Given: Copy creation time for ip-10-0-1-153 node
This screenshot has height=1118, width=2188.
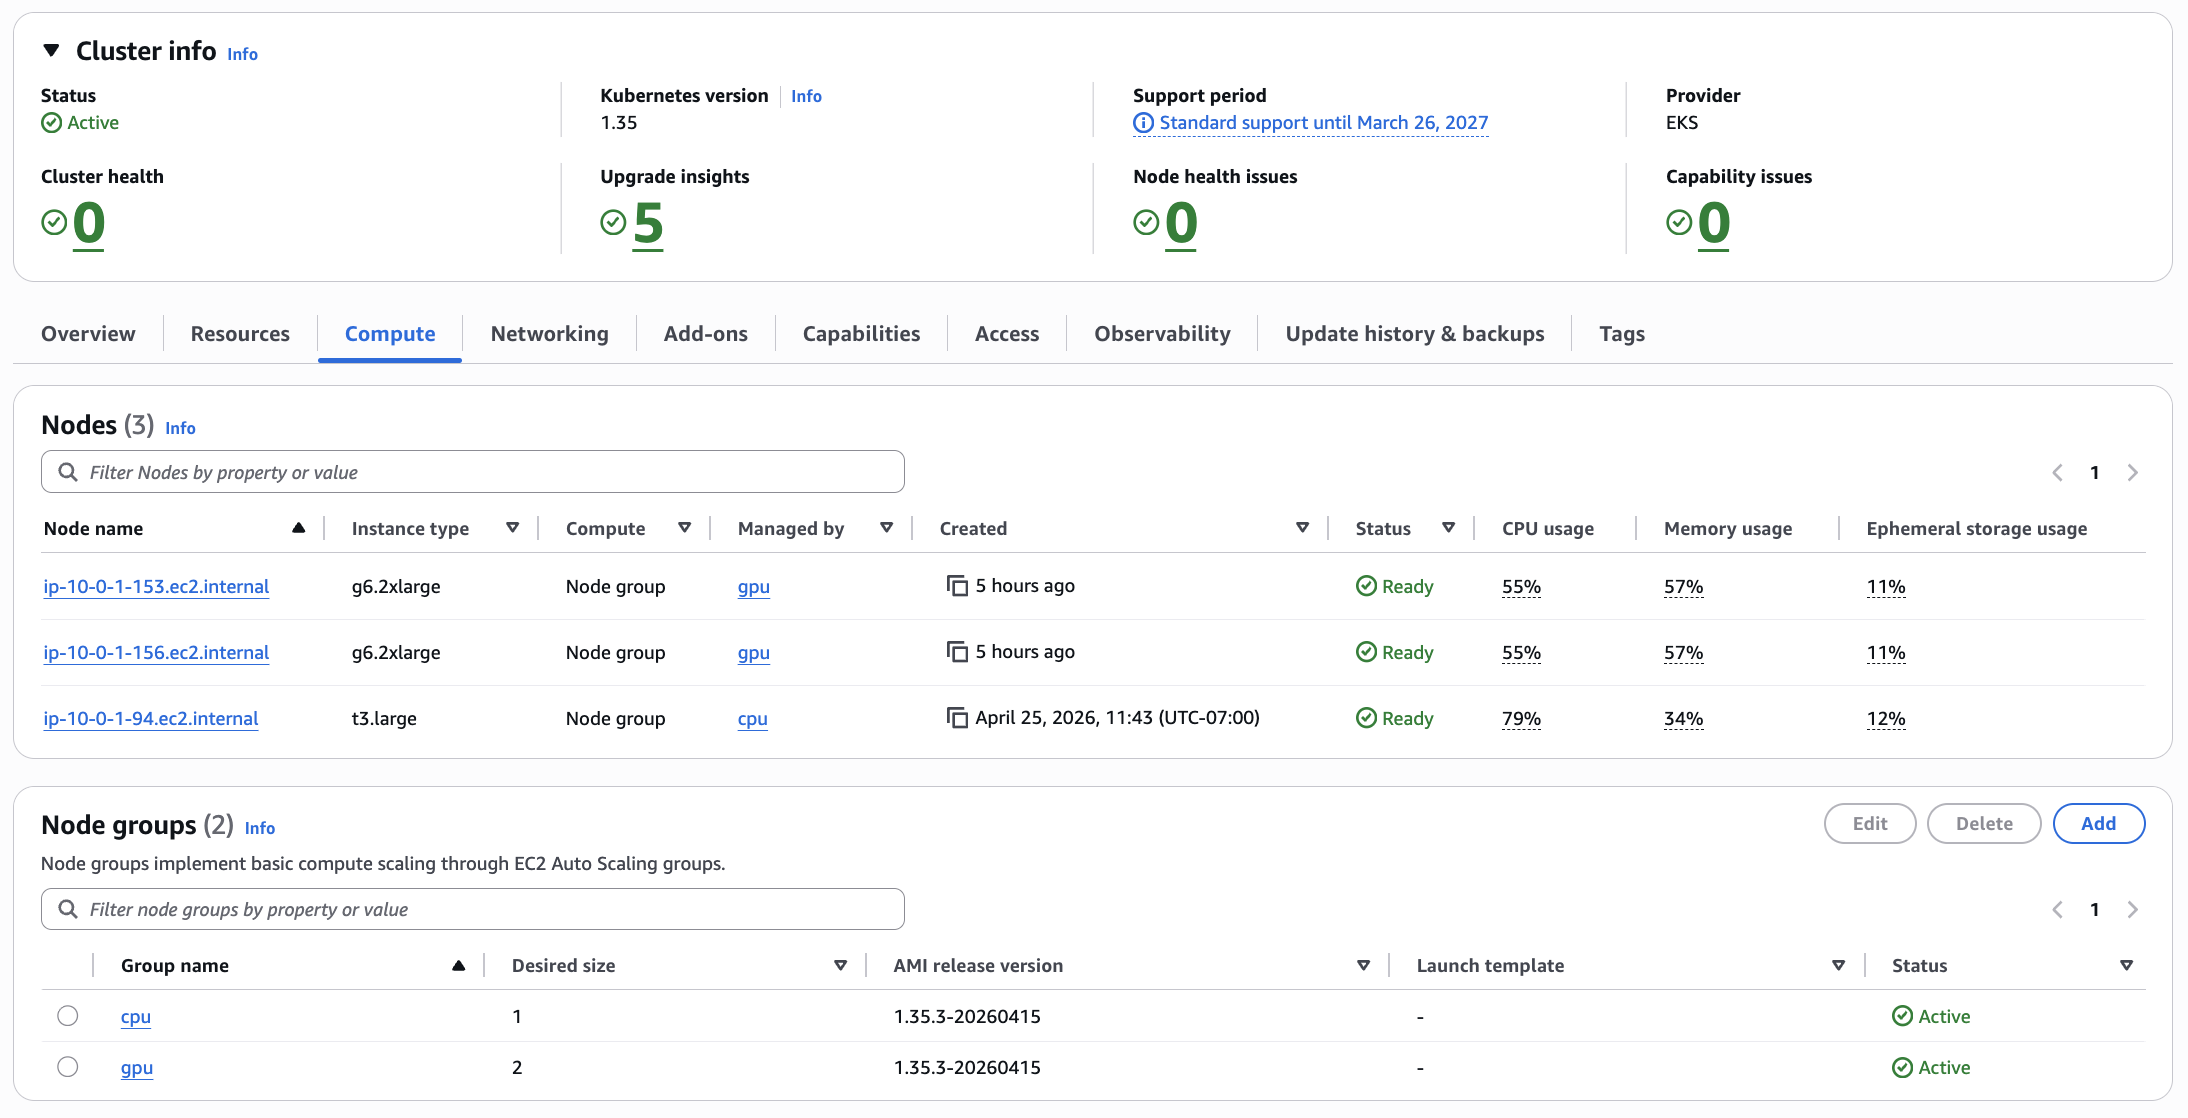Looking at the screenshot, I should pos(957,586).
